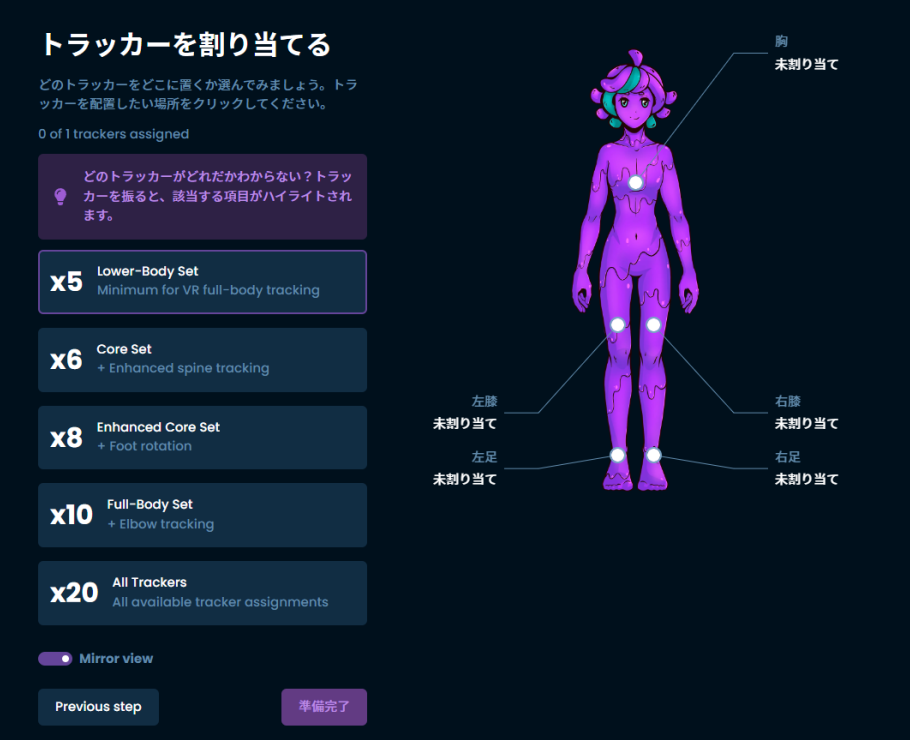Image resolution: width=910 pixels, height=740 pixels.
Task: Click the 準備完了 button
Action: pyautogui.click(x=324, y=707)
